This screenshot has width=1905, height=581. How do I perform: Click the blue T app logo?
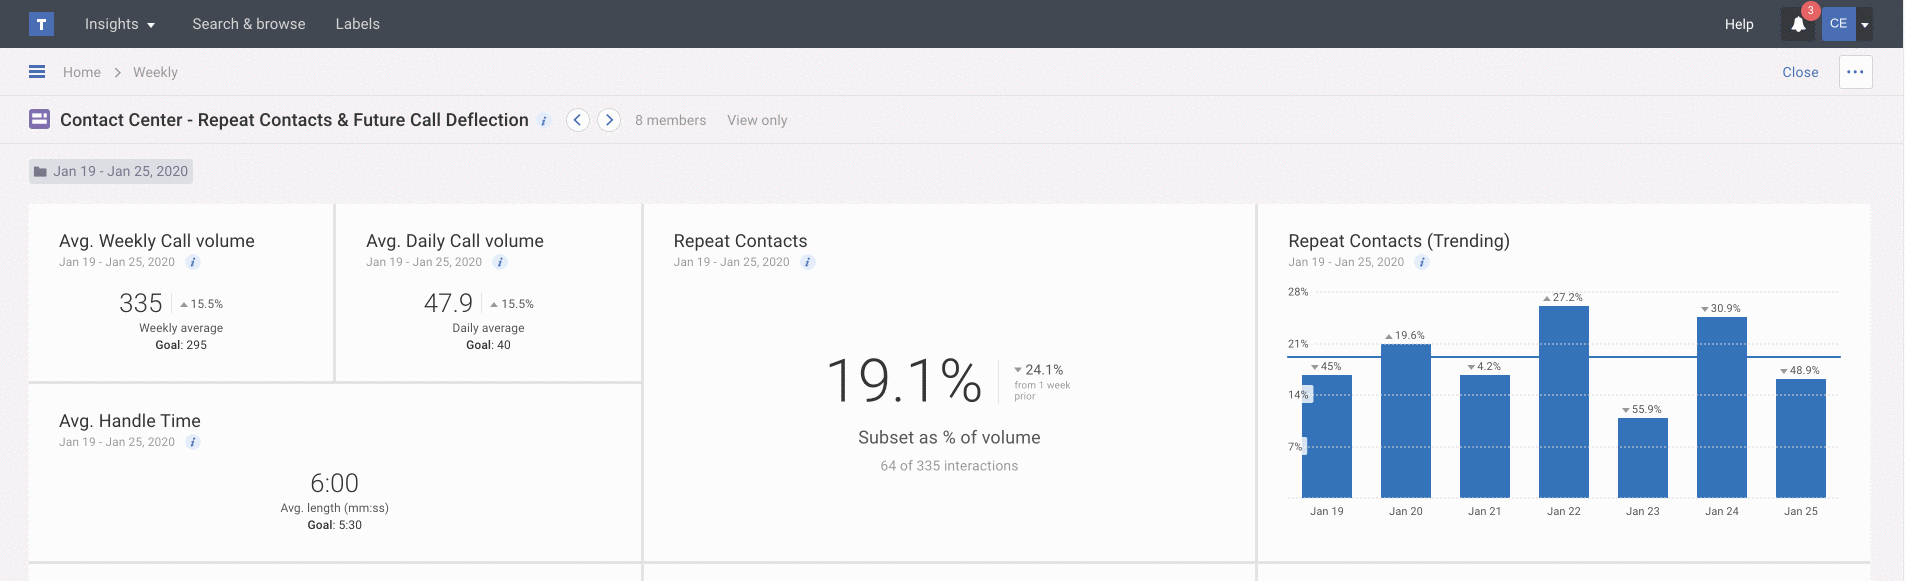tap(41, 24)
